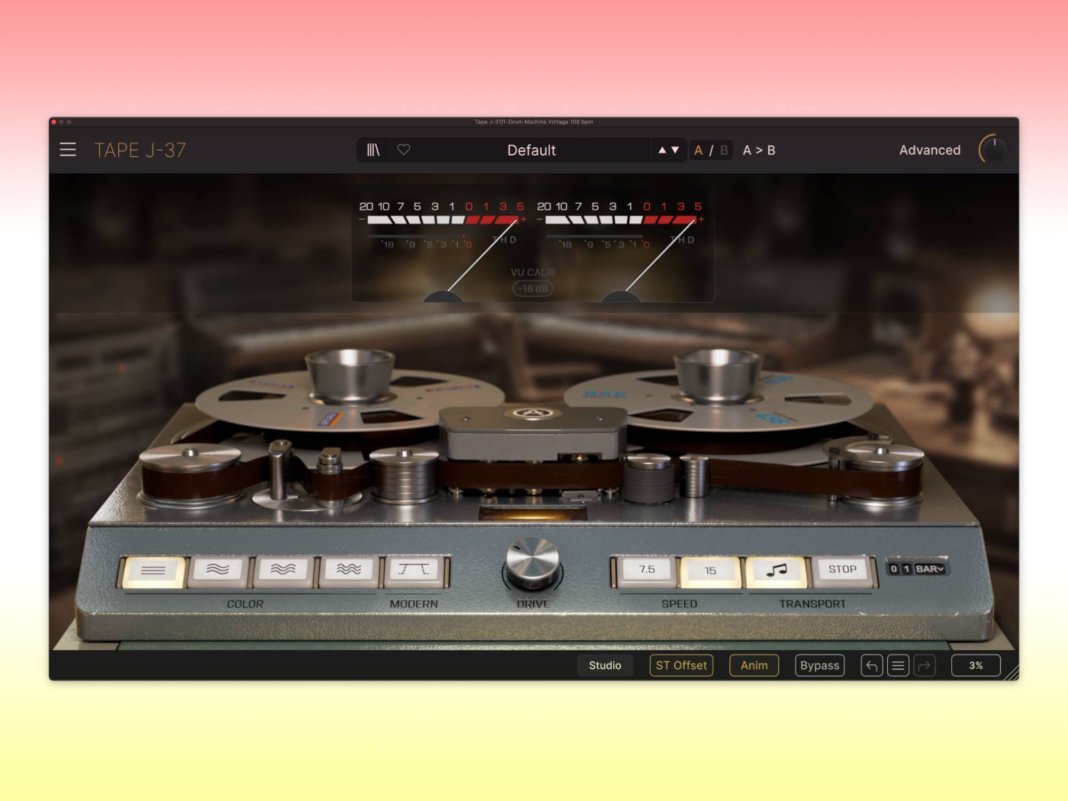The height and width of the screenshot is (801, 1068).
Task: Click the 3% CPU meter
Action: [975, 665]
